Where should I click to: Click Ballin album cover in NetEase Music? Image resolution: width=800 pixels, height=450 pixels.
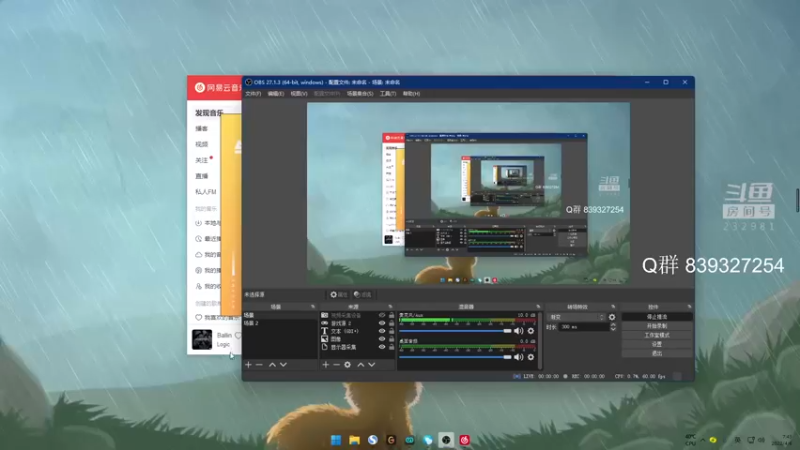[202, 340]
